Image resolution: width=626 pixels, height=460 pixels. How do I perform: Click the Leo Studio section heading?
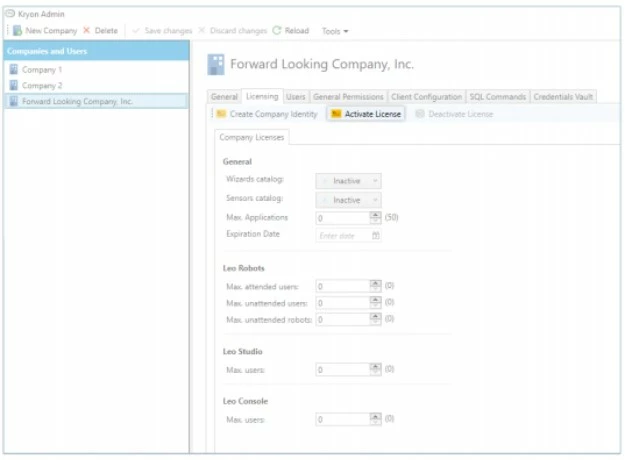point(242,351)
